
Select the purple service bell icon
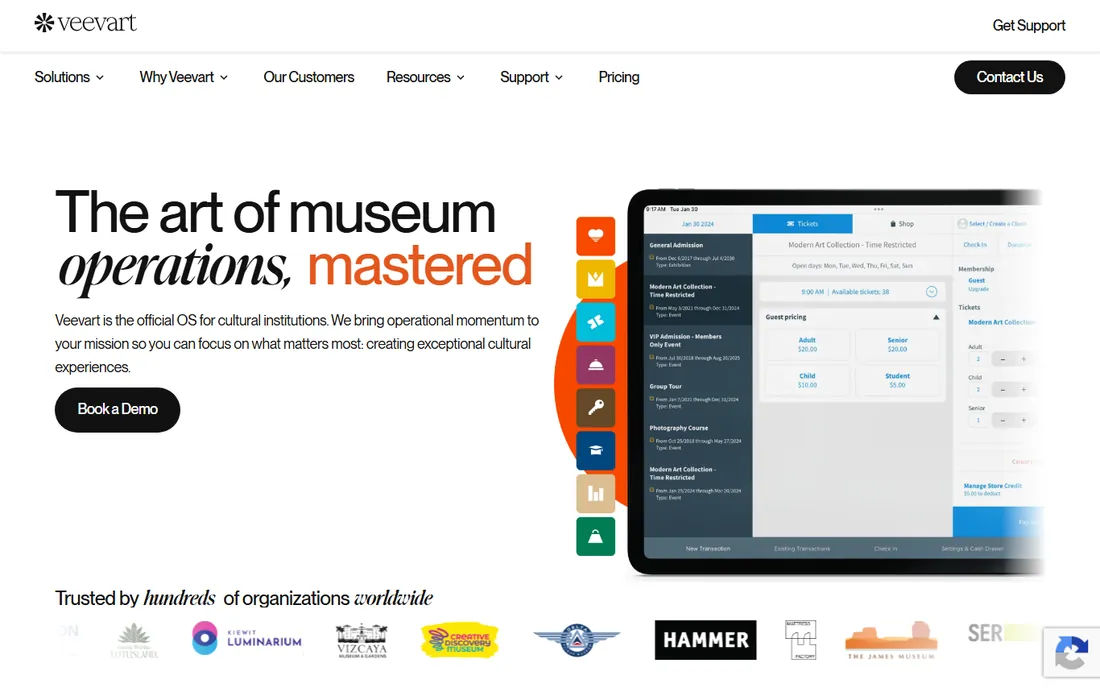click(596, 365)
